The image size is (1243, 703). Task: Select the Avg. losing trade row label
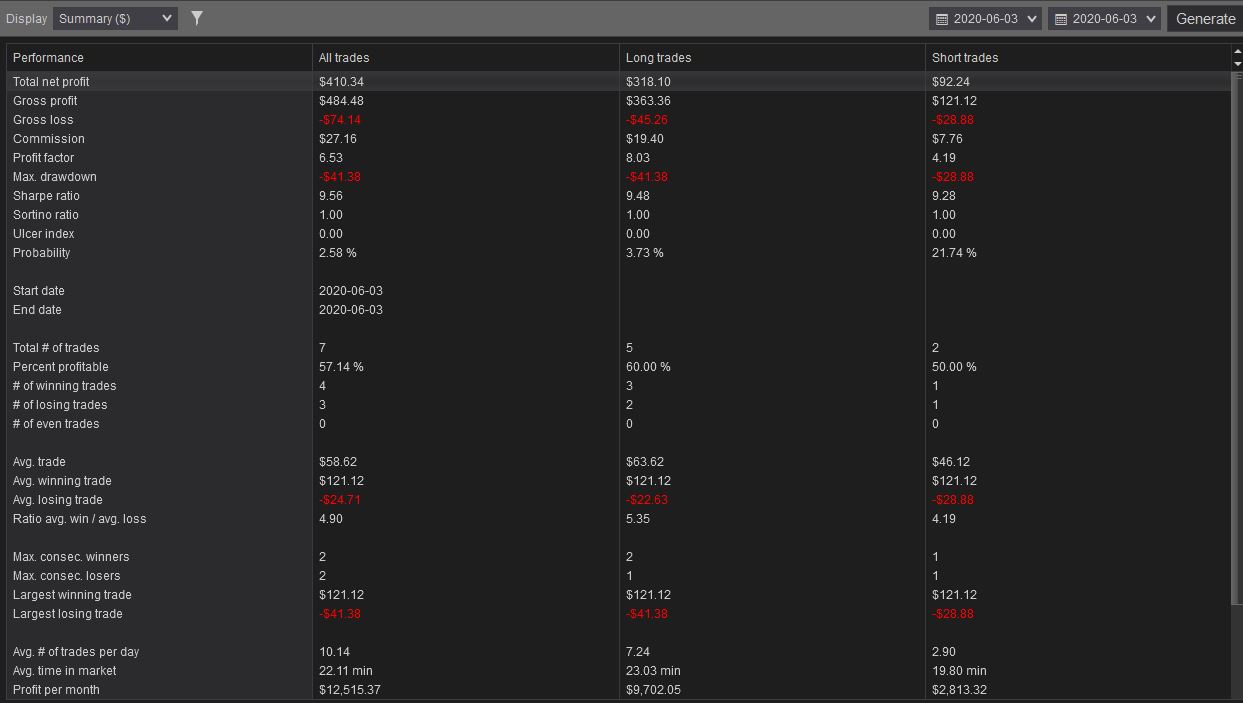click(x=58, y=500)
